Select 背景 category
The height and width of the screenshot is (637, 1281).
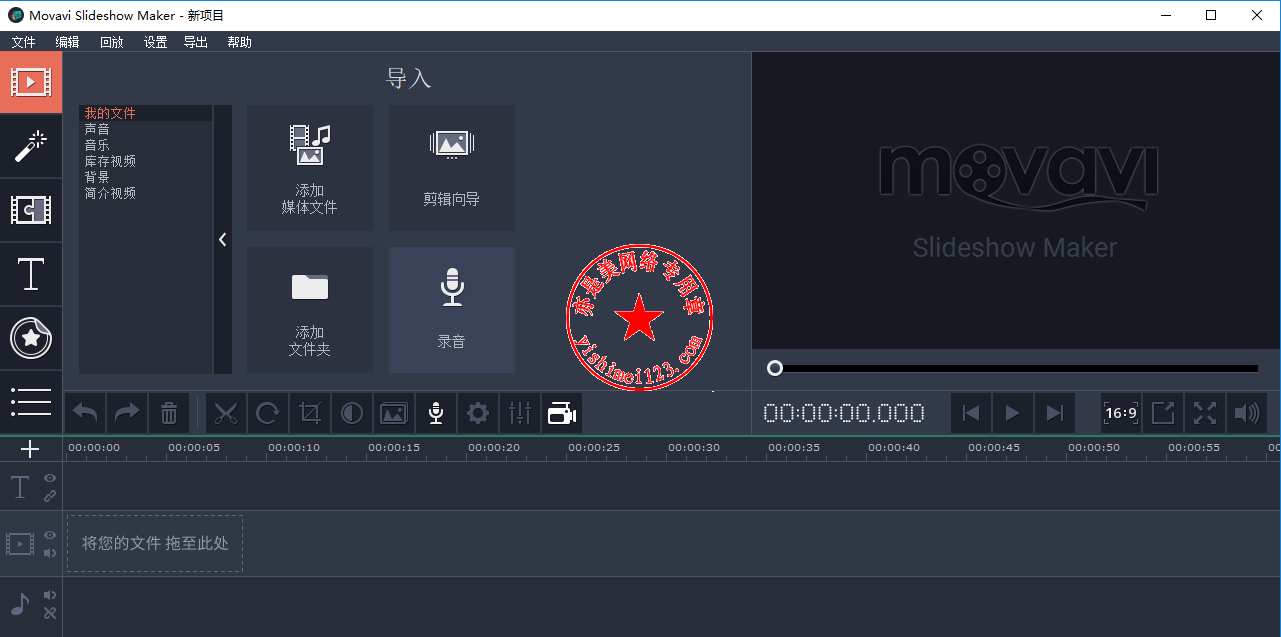(146, 177)
